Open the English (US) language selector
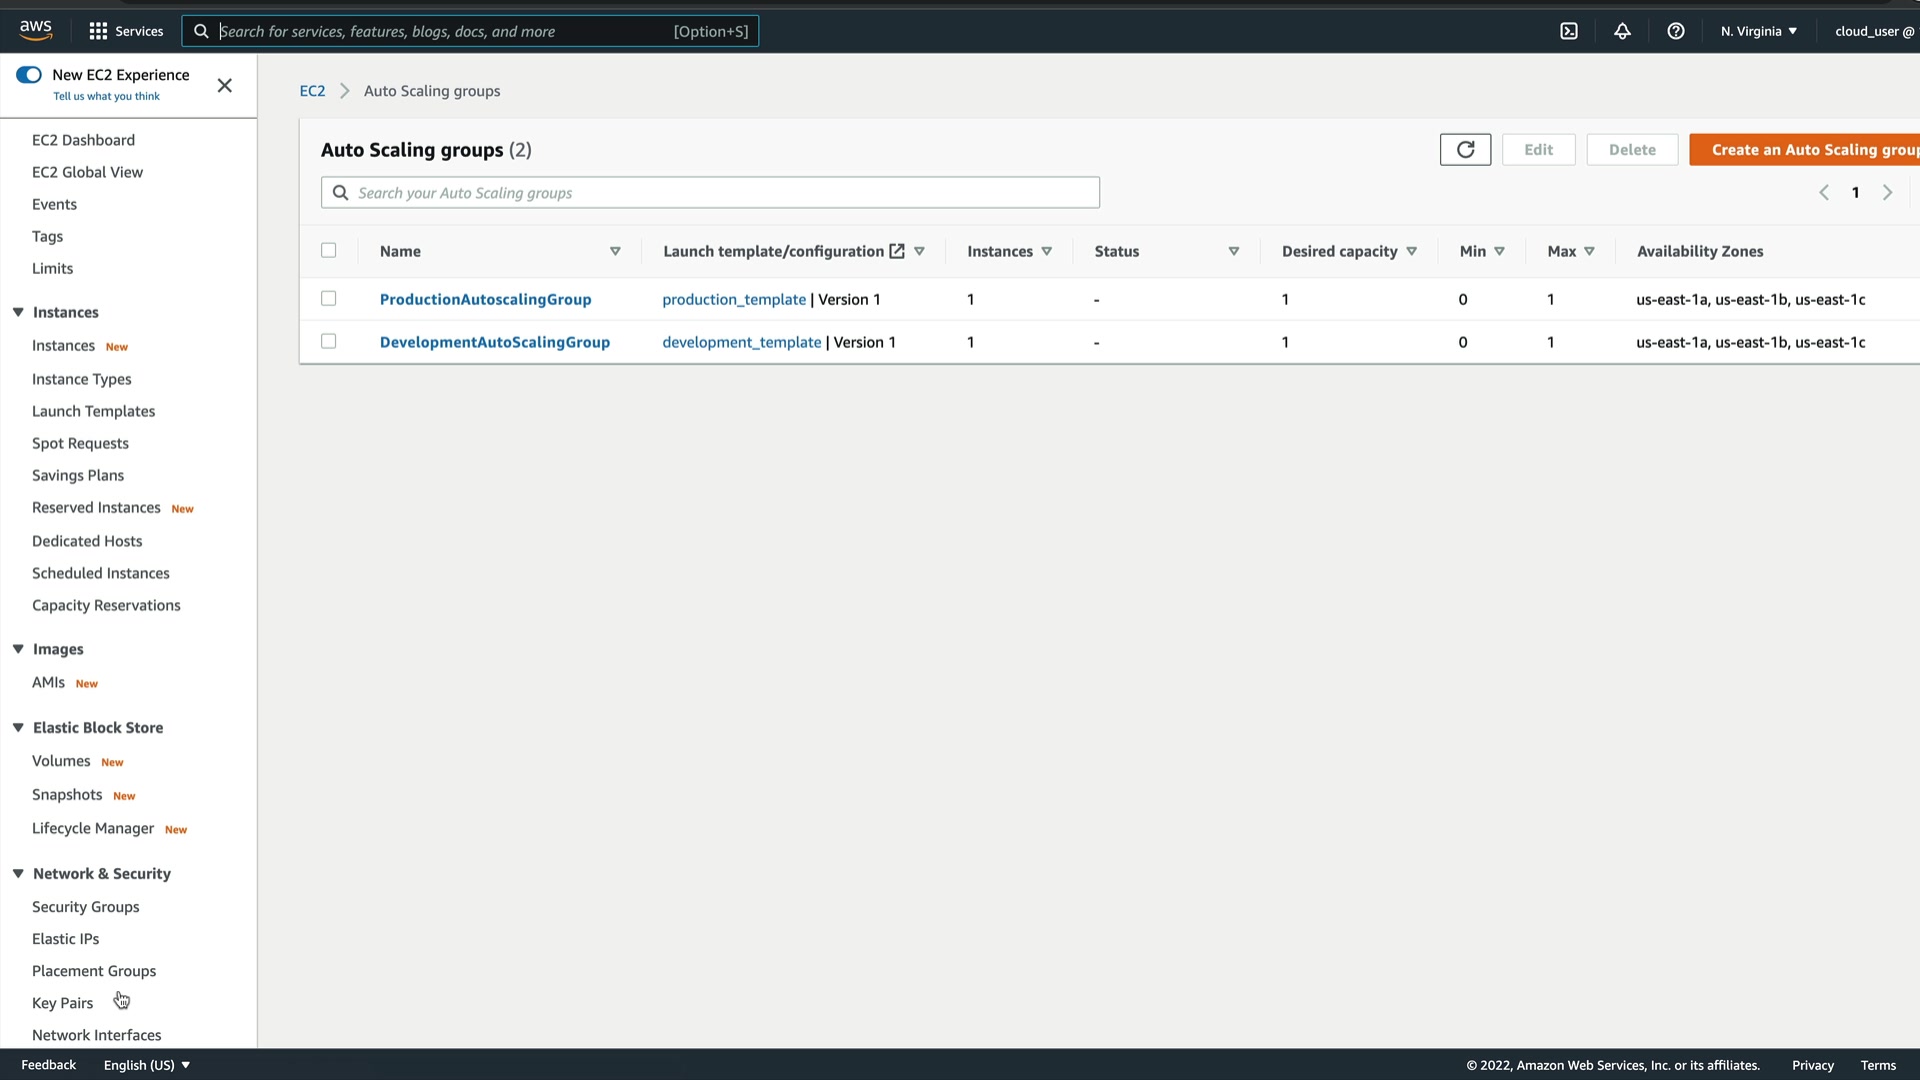 click(x=146, y=1065)
